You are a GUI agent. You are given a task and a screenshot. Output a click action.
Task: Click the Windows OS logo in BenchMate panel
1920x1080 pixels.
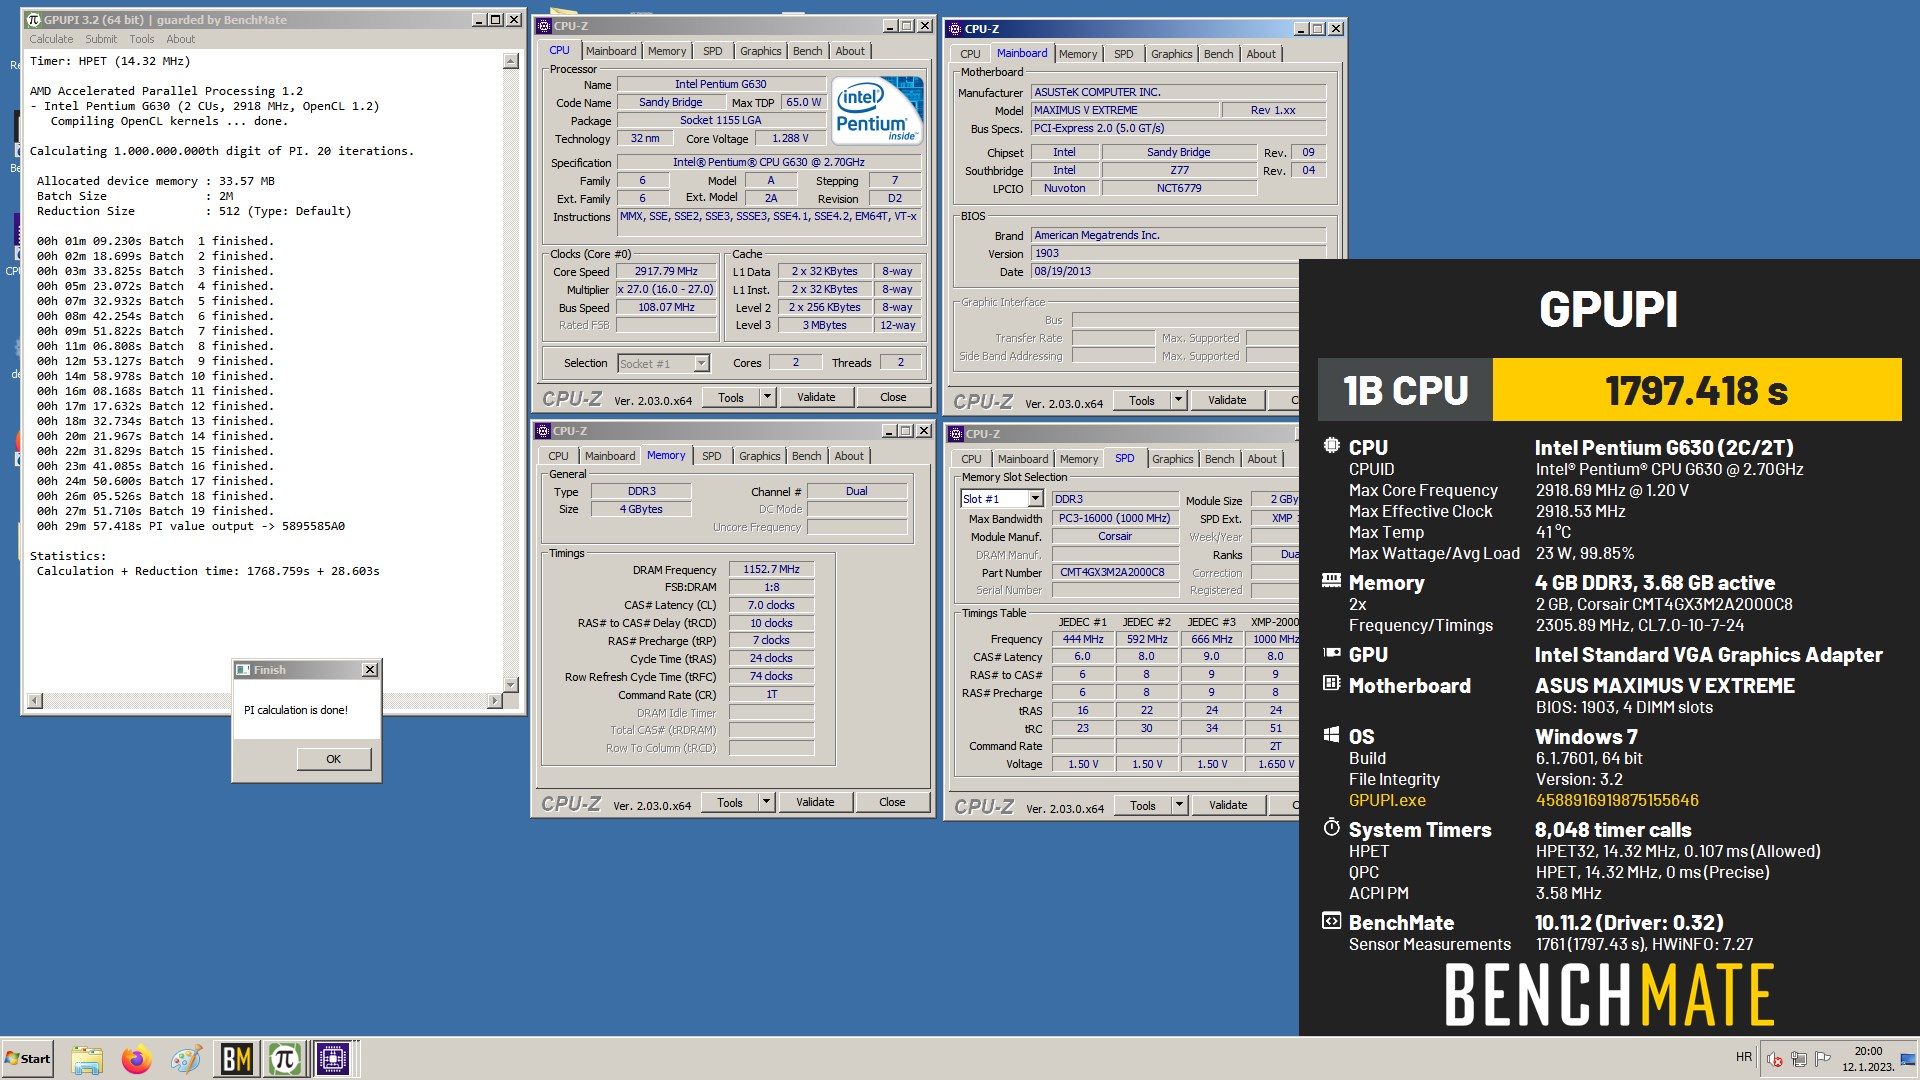coord(1331,735)
